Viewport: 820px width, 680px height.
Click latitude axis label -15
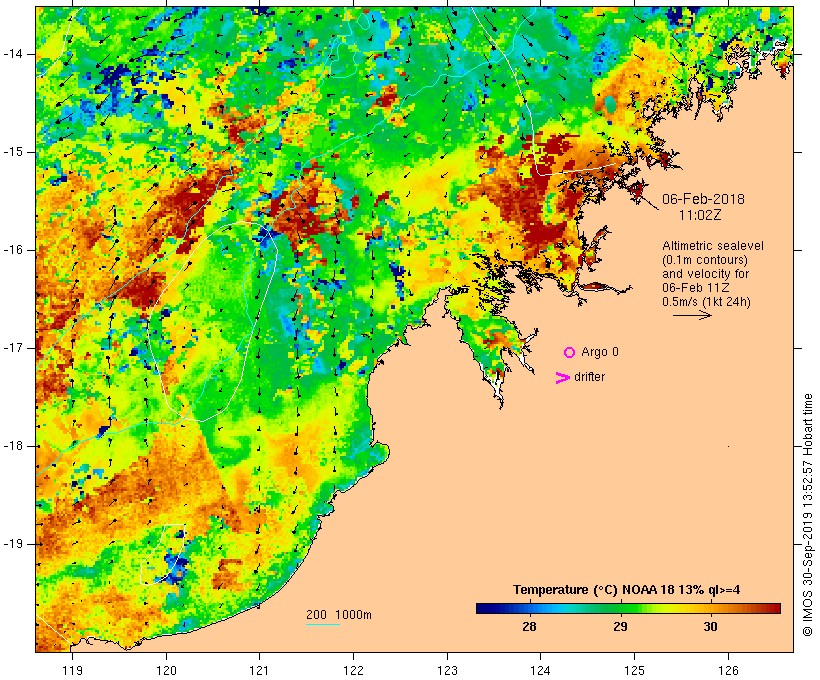click(13, 152)
